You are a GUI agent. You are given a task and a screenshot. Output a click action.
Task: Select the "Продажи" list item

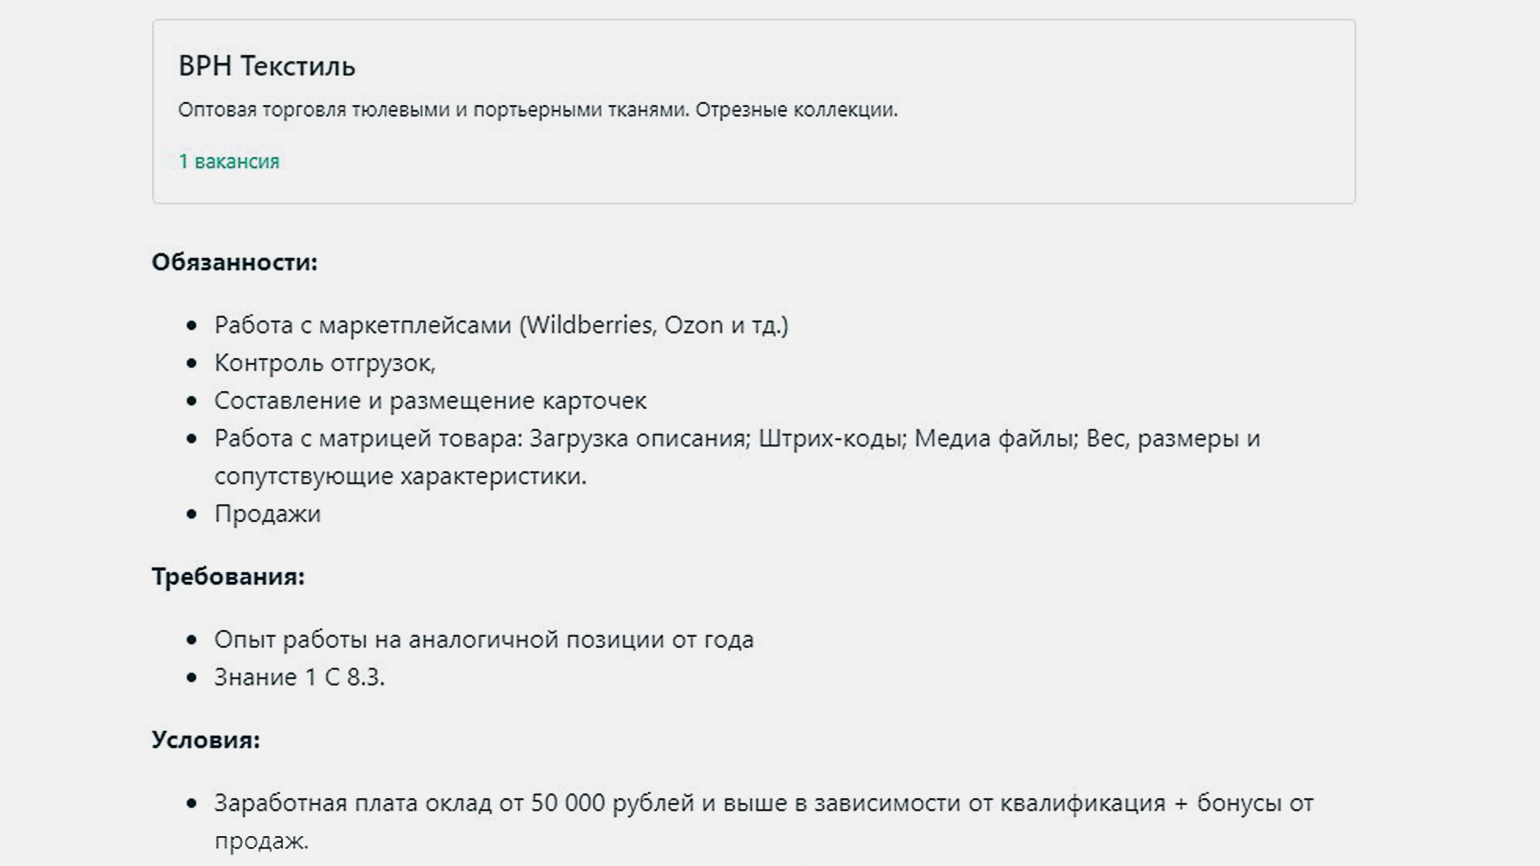point(267,514)
